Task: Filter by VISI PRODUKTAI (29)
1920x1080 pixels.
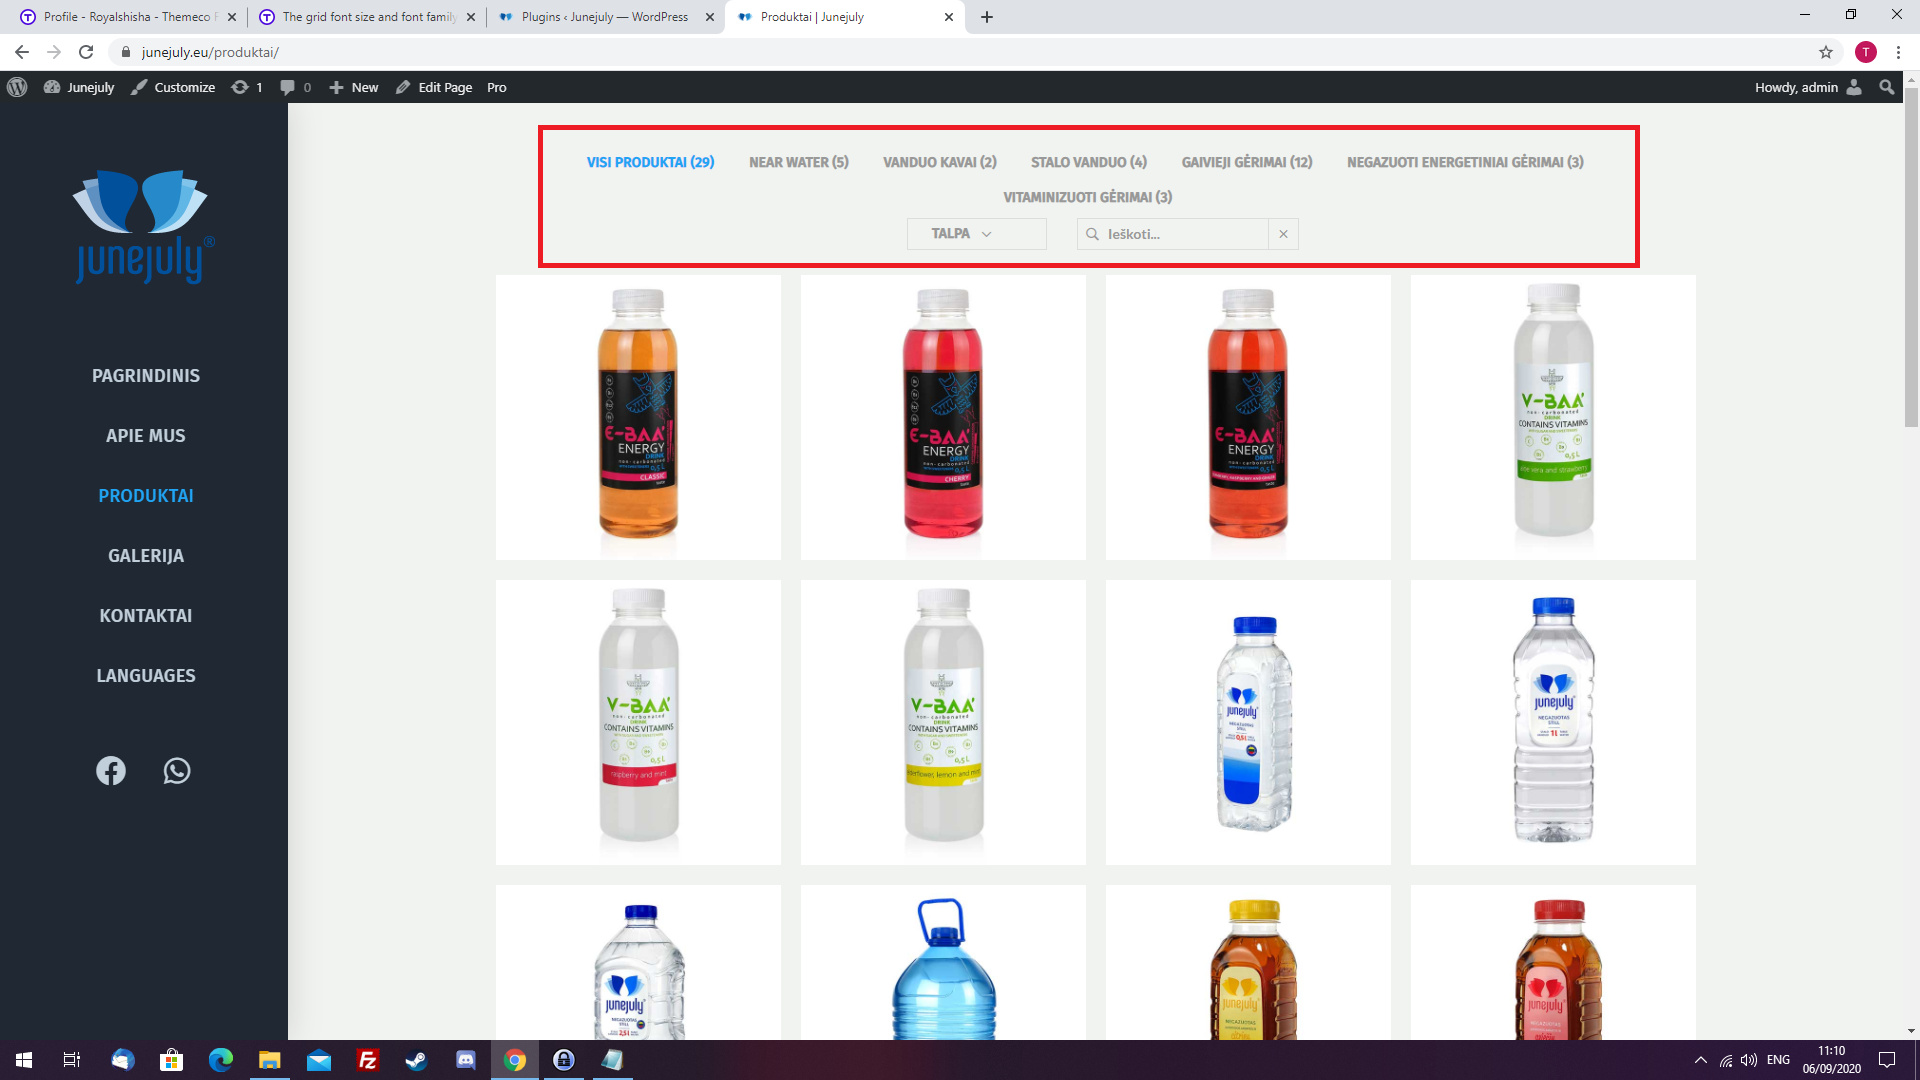Action: pyautogui.click(x=650, y=162)
